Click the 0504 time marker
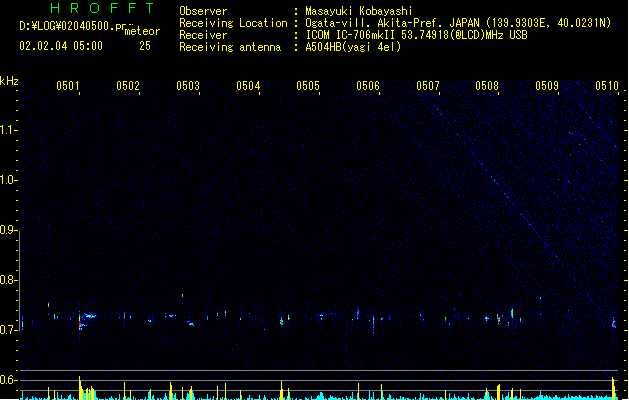 (x=248, y=86)
